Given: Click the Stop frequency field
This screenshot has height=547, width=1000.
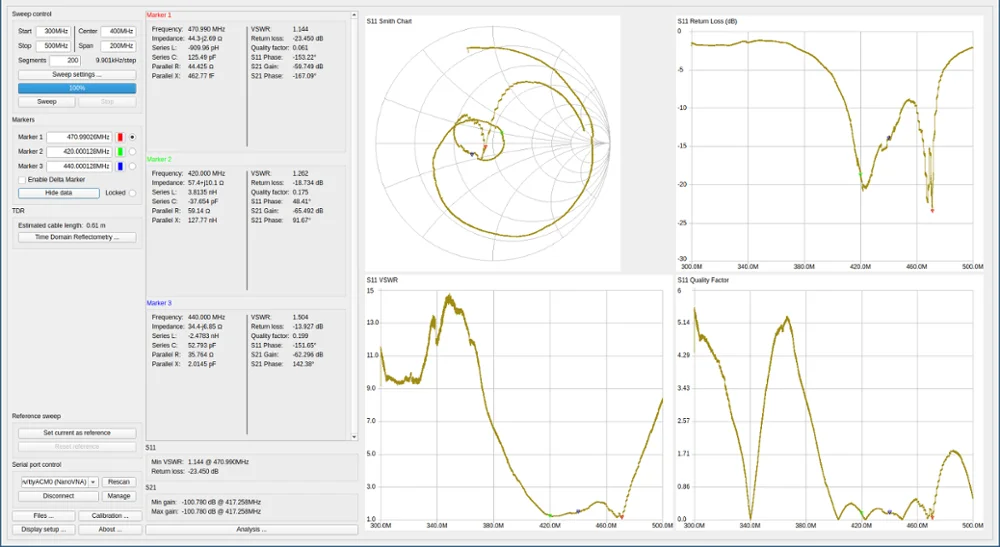Looking at the screenshot, I should [x=54, y=46].
